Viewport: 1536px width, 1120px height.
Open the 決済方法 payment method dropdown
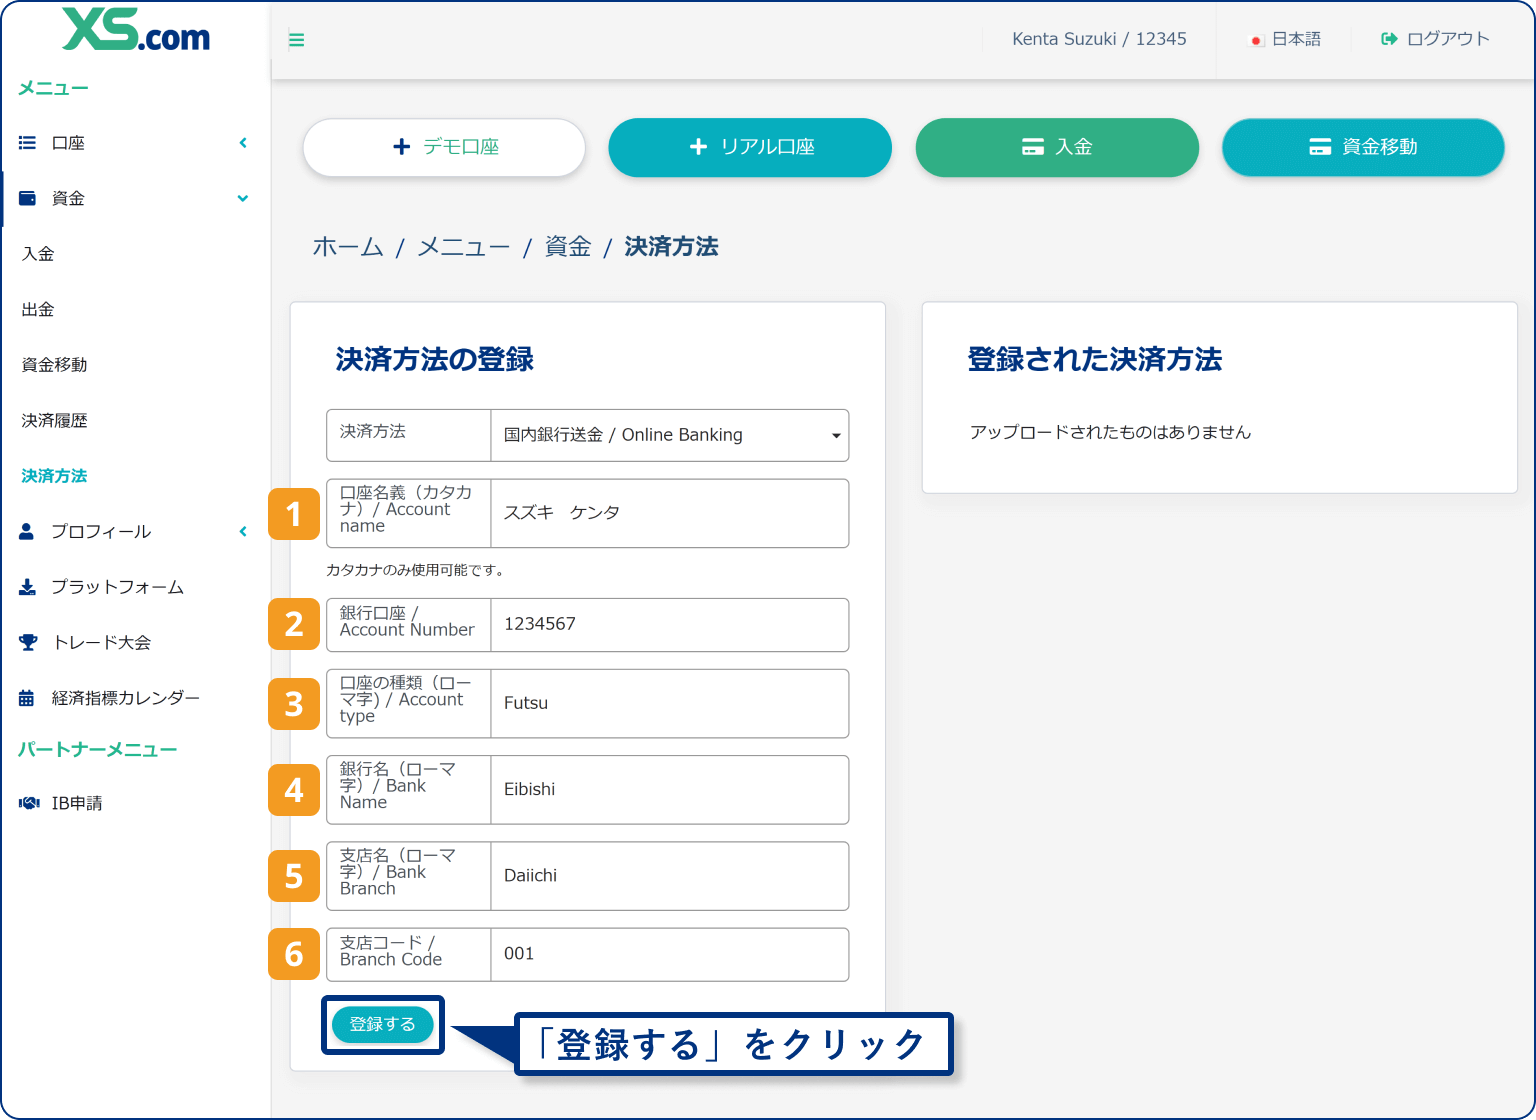[669, 435]
